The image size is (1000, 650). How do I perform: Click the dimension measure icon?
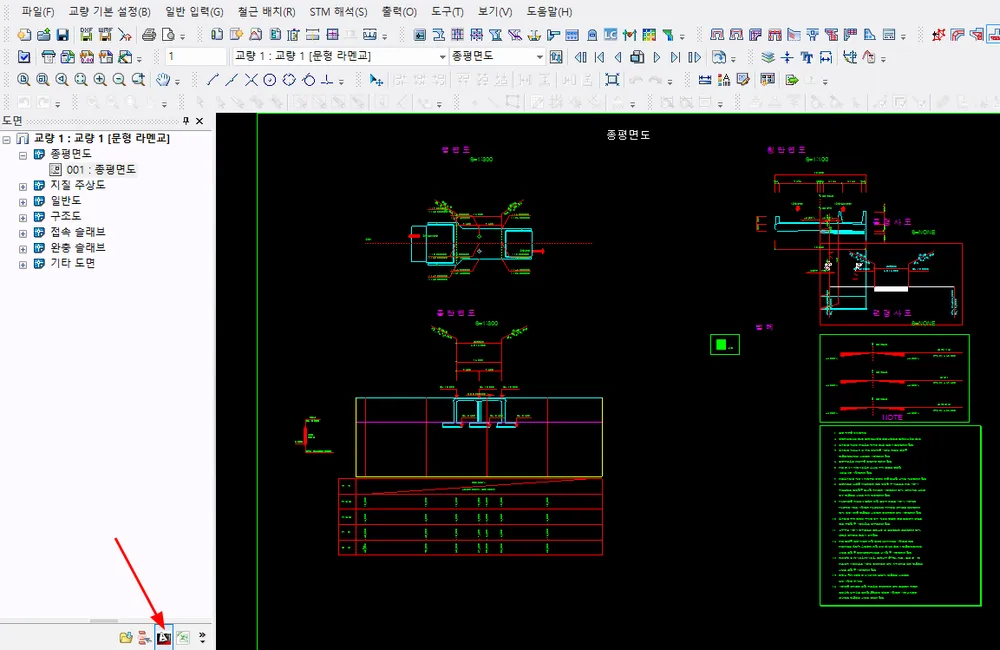click(x=705, y=80)
